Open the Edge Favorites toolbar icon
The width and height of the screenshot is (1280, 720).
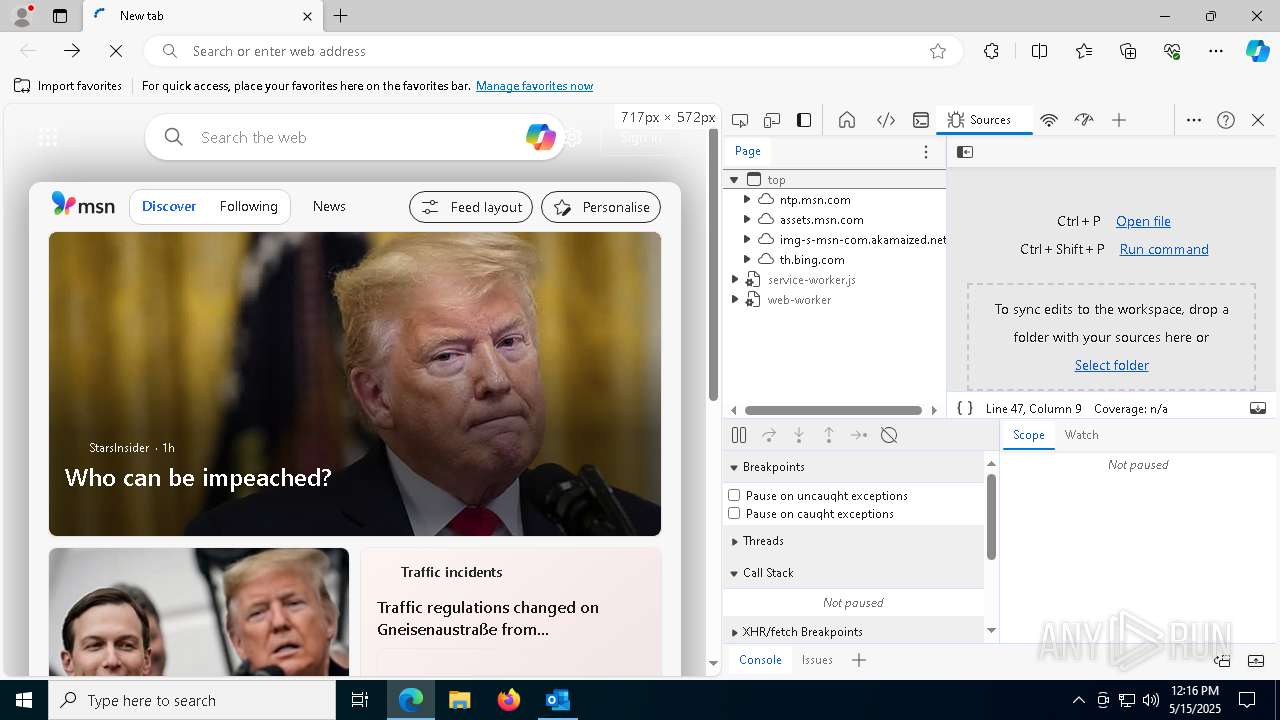click(x=1084, y=51)
